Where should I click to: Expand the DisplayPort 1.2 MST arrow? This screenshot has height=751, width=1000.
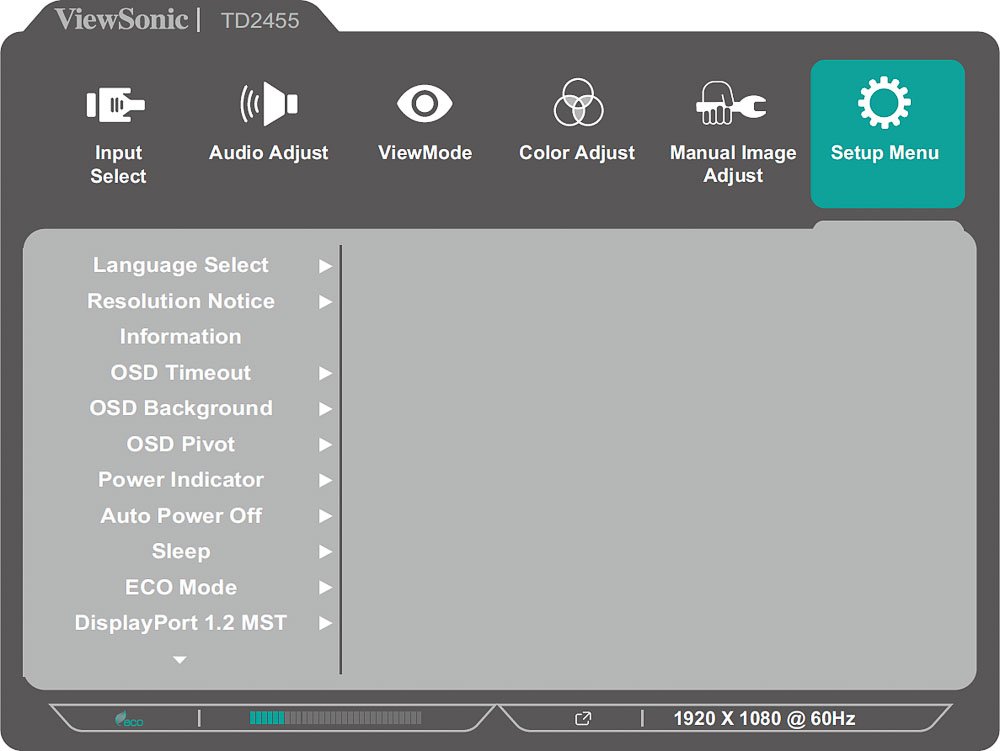click(x=325, y=623)
